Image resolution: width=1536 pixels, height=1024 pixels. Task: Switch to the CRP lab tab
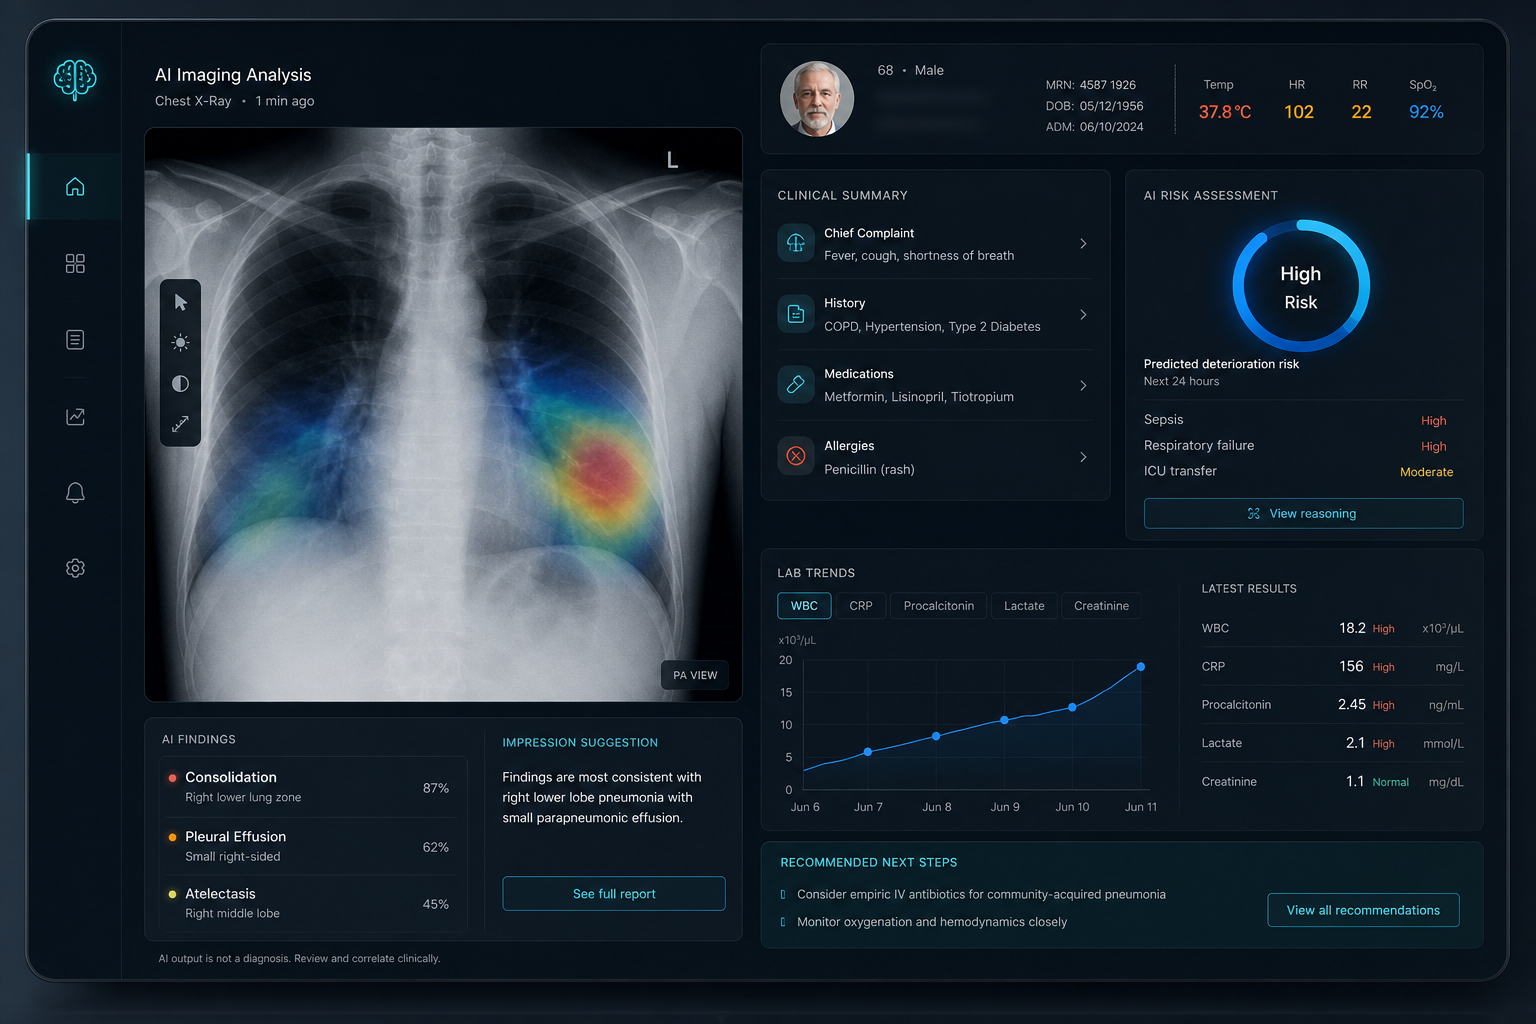pyautogui.click(x=861, y=606)
